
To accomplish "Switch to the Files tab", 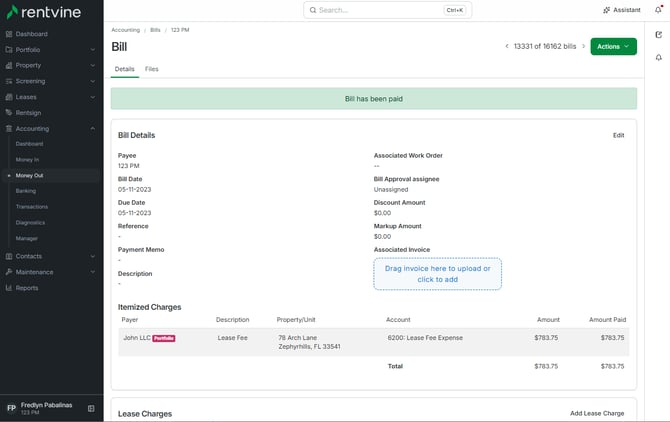I will [x=152, y=69].
